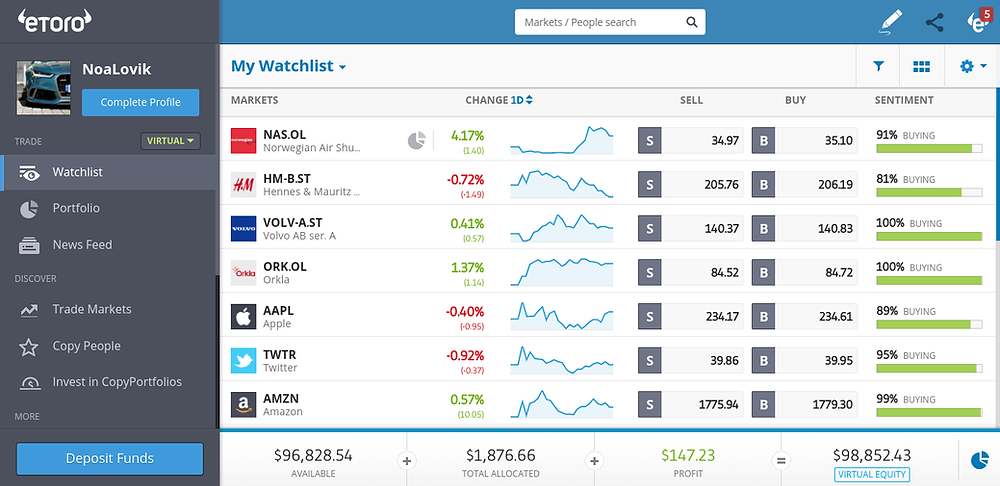Click the eToro logo
The height and width of the screenshot is (486, 1000).
[54, 21]
